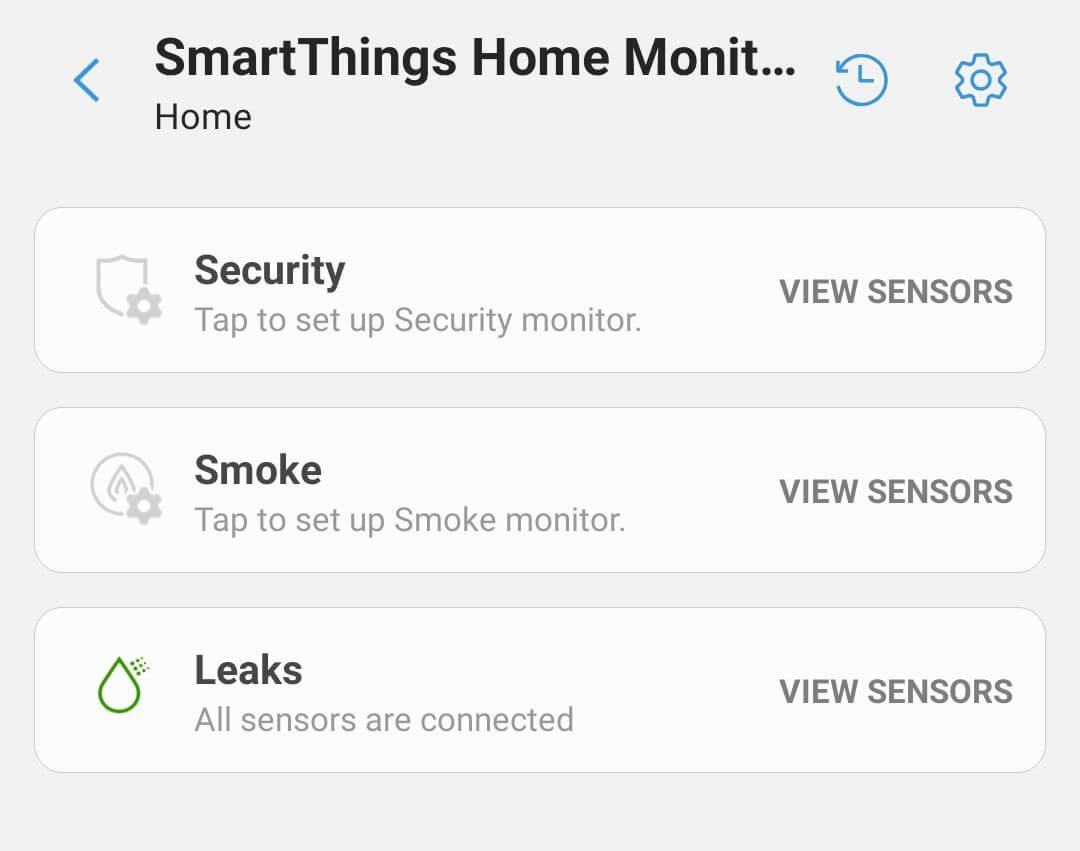Open Home Monitor settings gear
The width and height of the screenshot is (1080, 851).
point(980,79)
